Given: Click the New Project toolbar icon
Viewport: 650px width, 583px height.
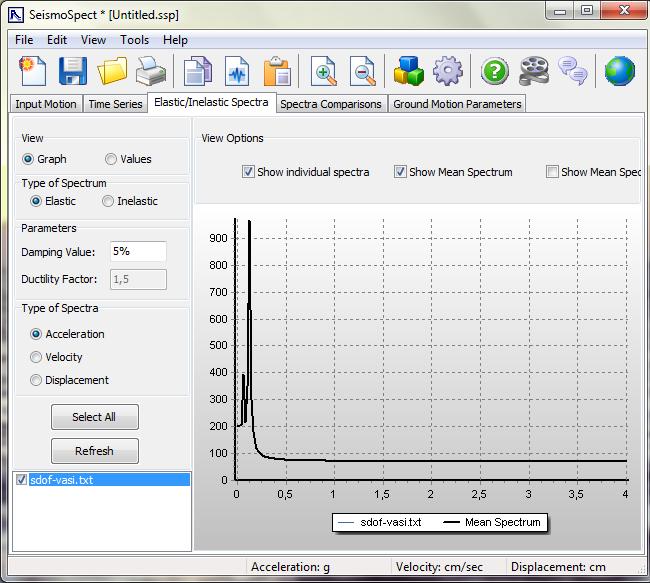Looking at the screenshot, I should point(32,70).
